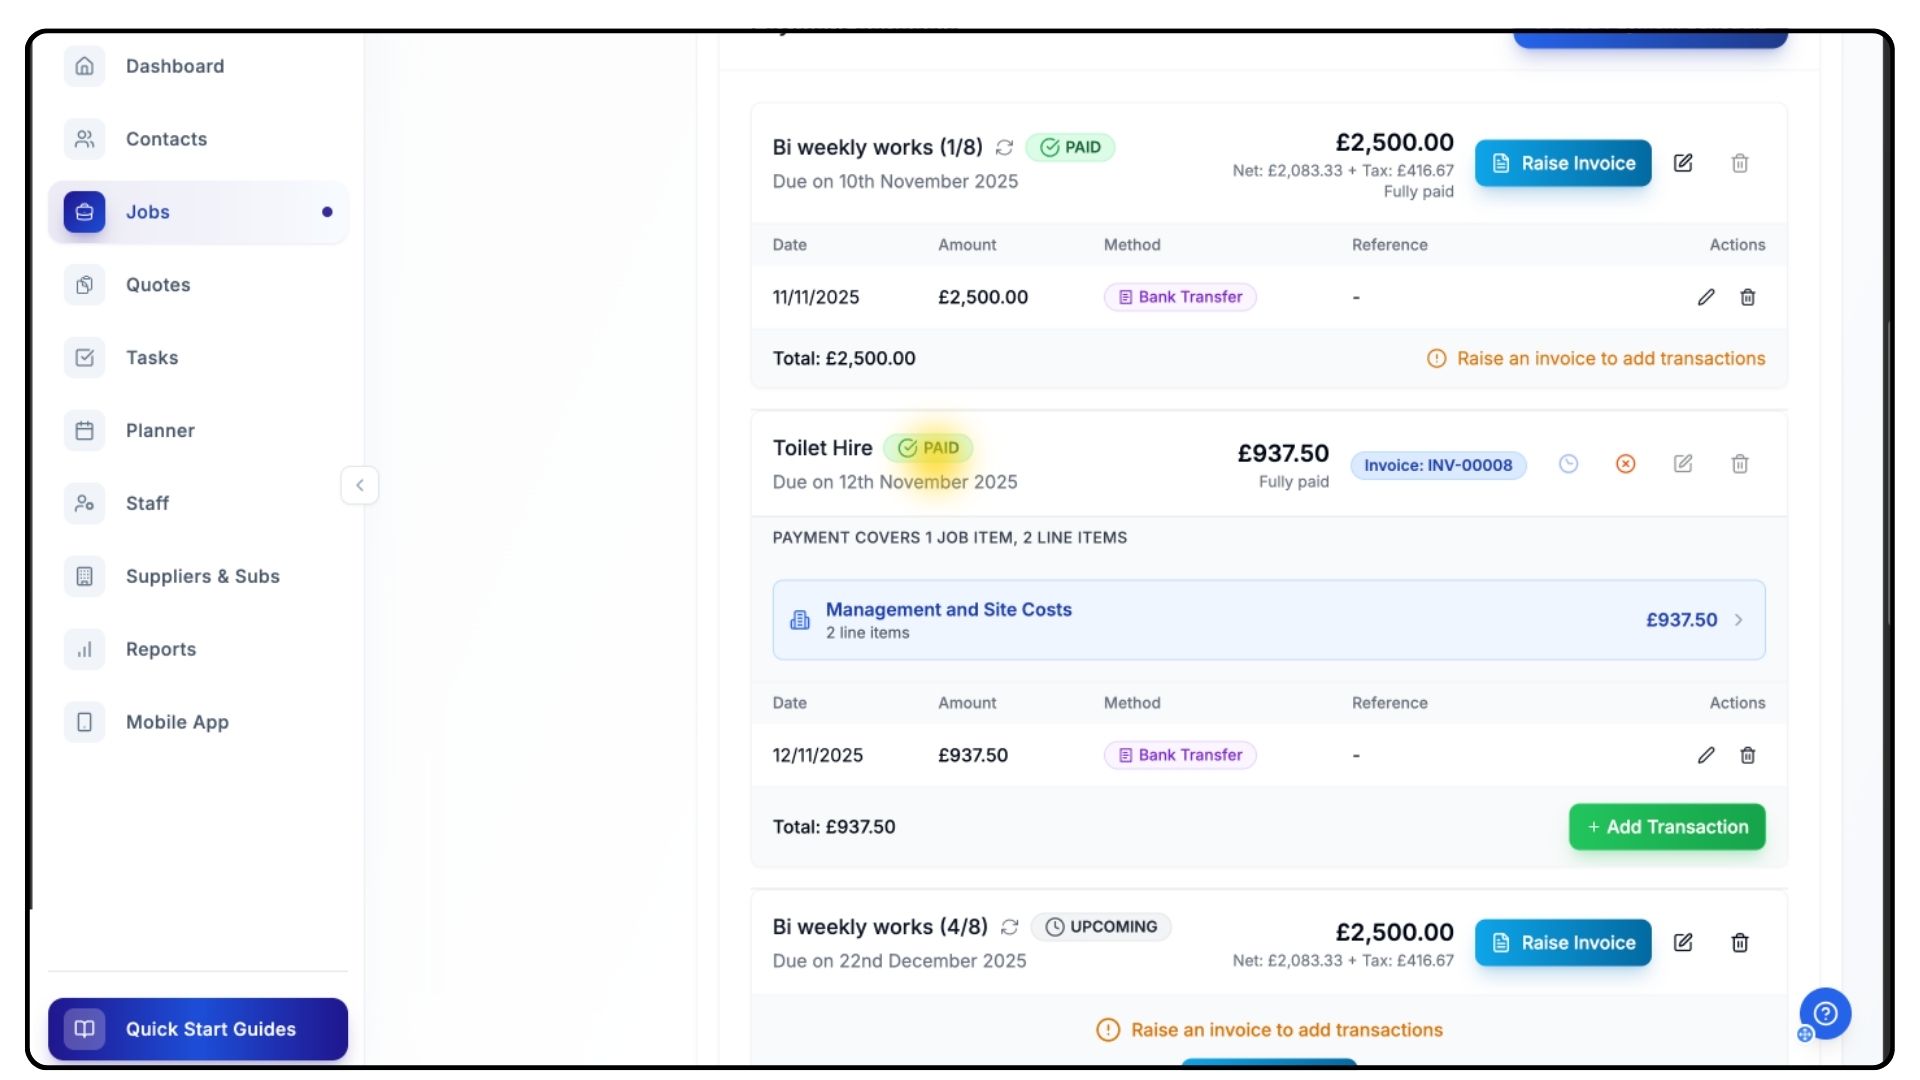
Task: Click the recurring icon next to Bi weekly works (4/8)
Action: tap(1010, 927)
